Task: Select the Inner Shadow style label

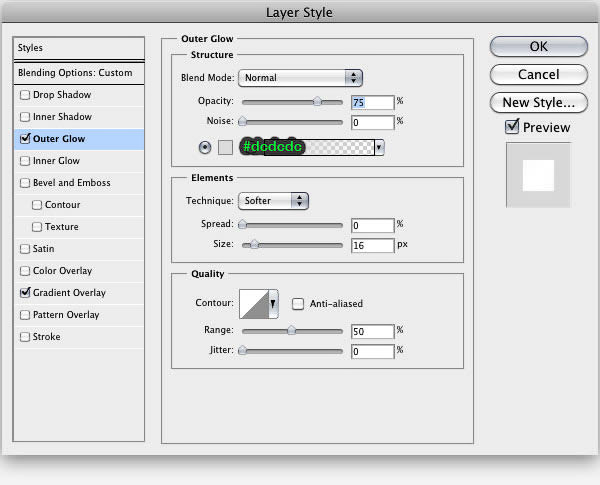Action: point(62,117)
